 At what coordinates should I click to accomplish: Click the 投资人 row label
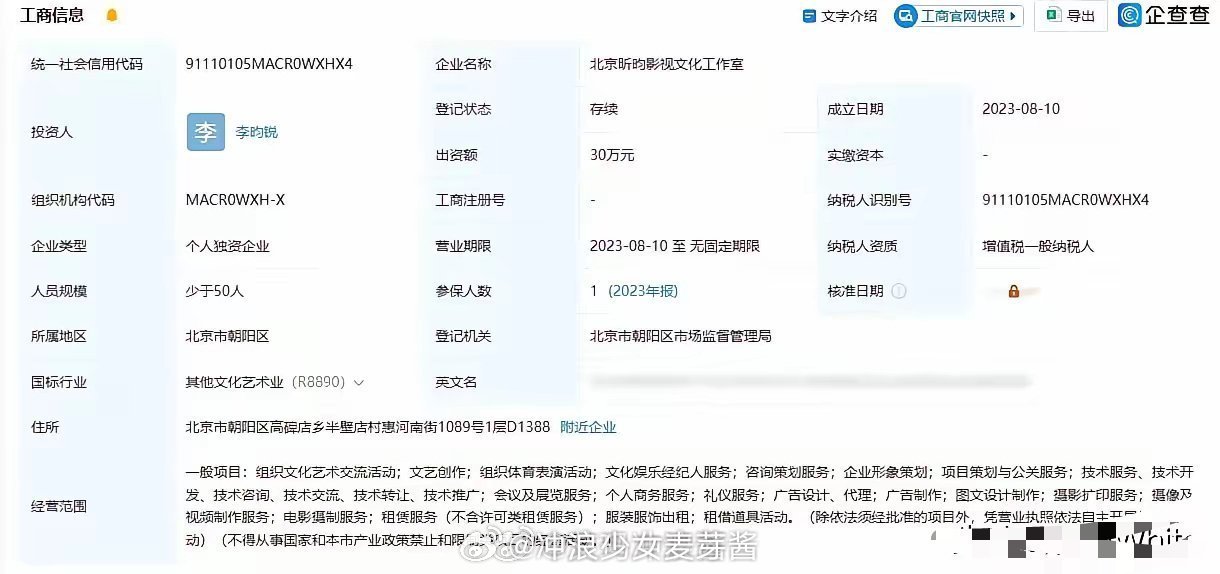[x=52, y=132]
